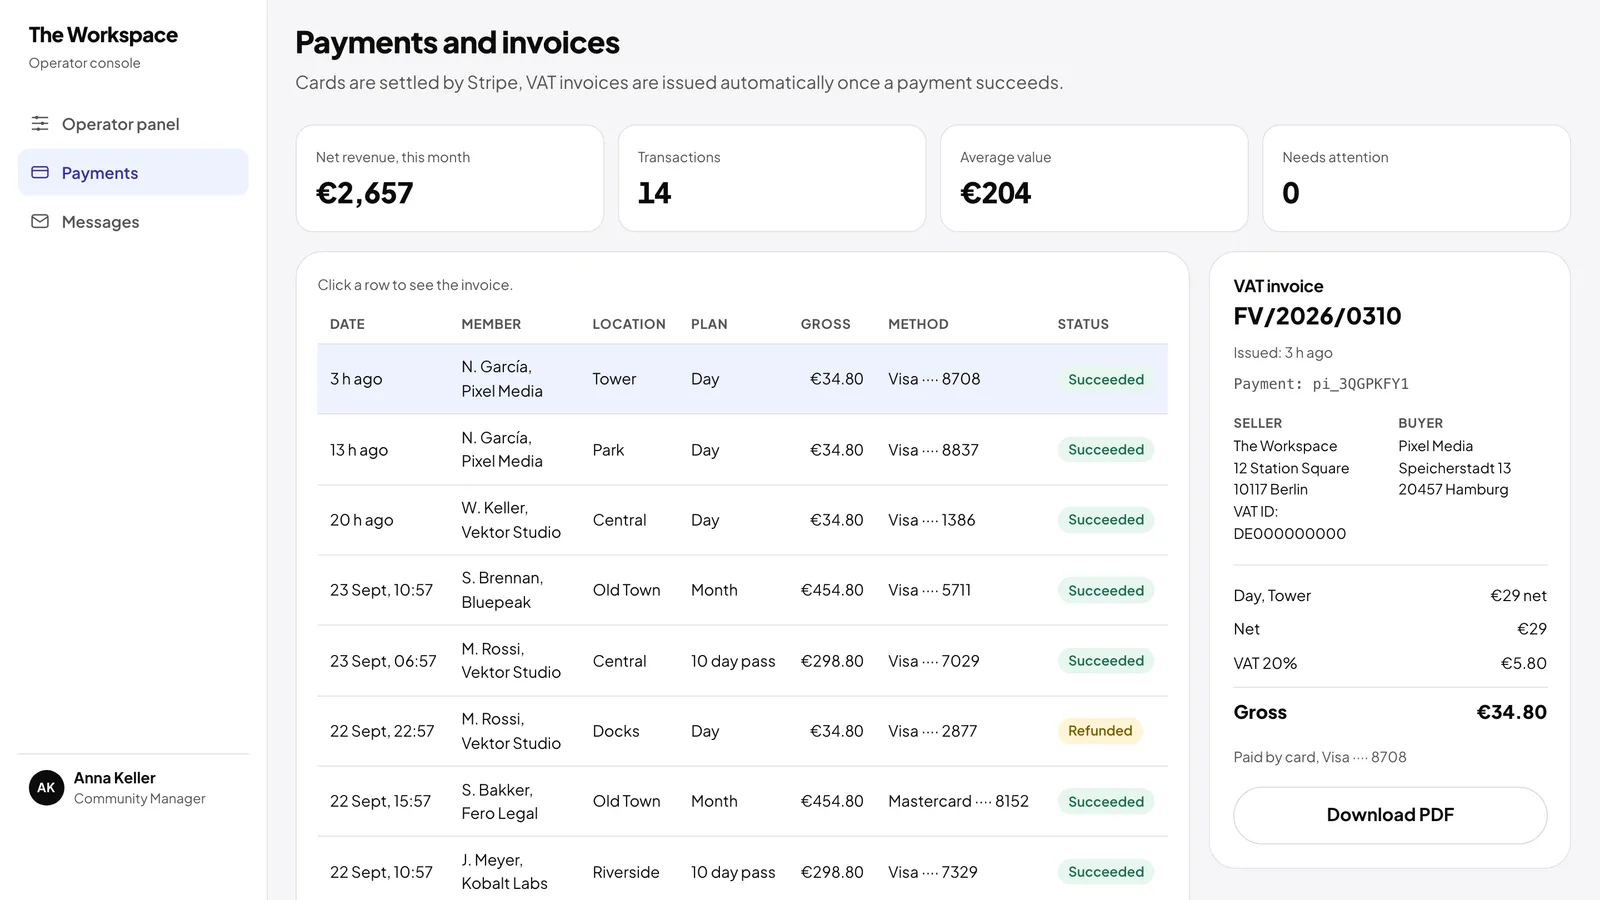
Task: Click the METHOD column header
Action: 918,324
